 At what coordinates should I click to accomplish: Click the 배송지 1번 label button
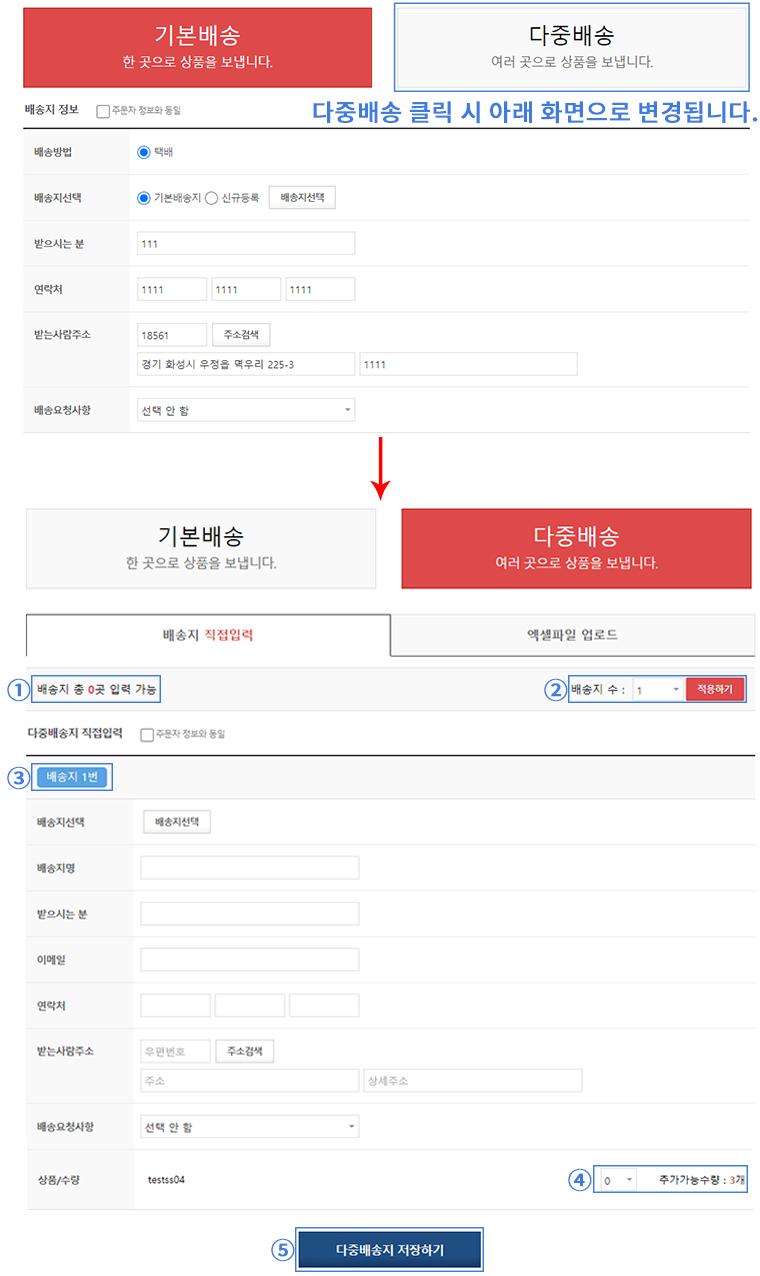[x=73, y=777]
